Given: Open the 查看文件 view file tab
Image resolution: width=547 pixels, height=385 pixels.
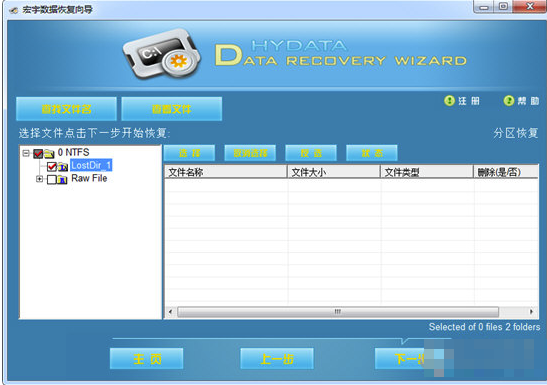Looking at the screenshot, I should click(x=172, y=109).
